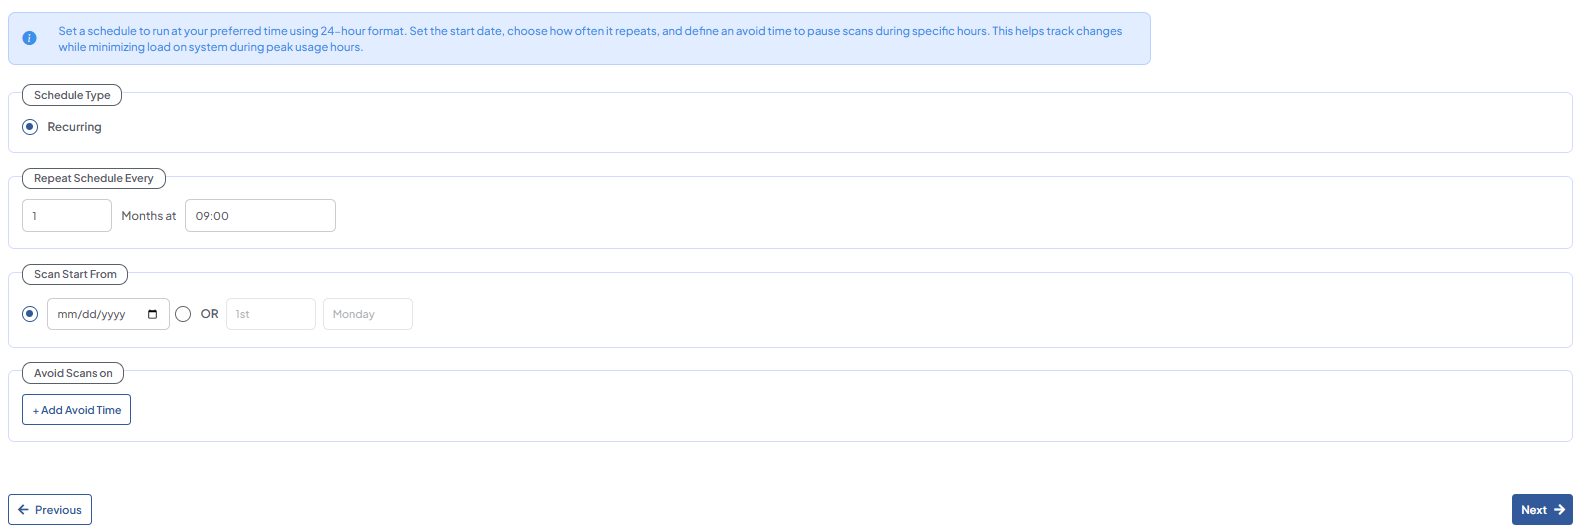Click the left arrow icon on the Previous button
1579x531 pixels.
(24, 510)
